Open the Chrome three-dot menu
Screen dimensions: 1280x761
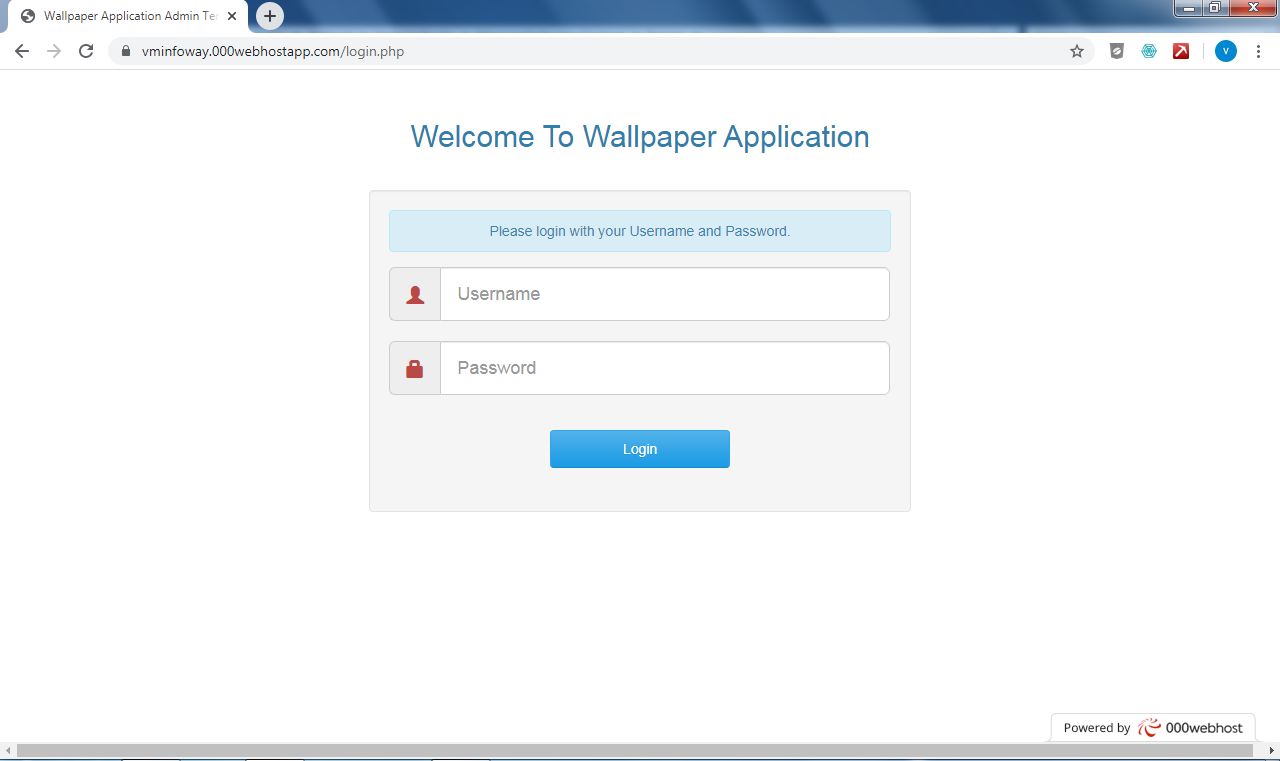(x=1258, y=51)
